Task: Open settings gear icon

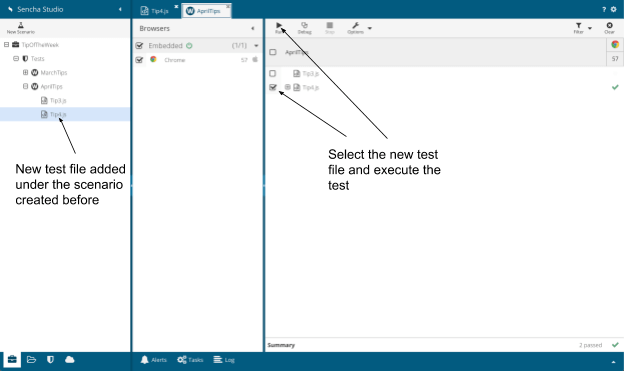Action: (613, 10)
